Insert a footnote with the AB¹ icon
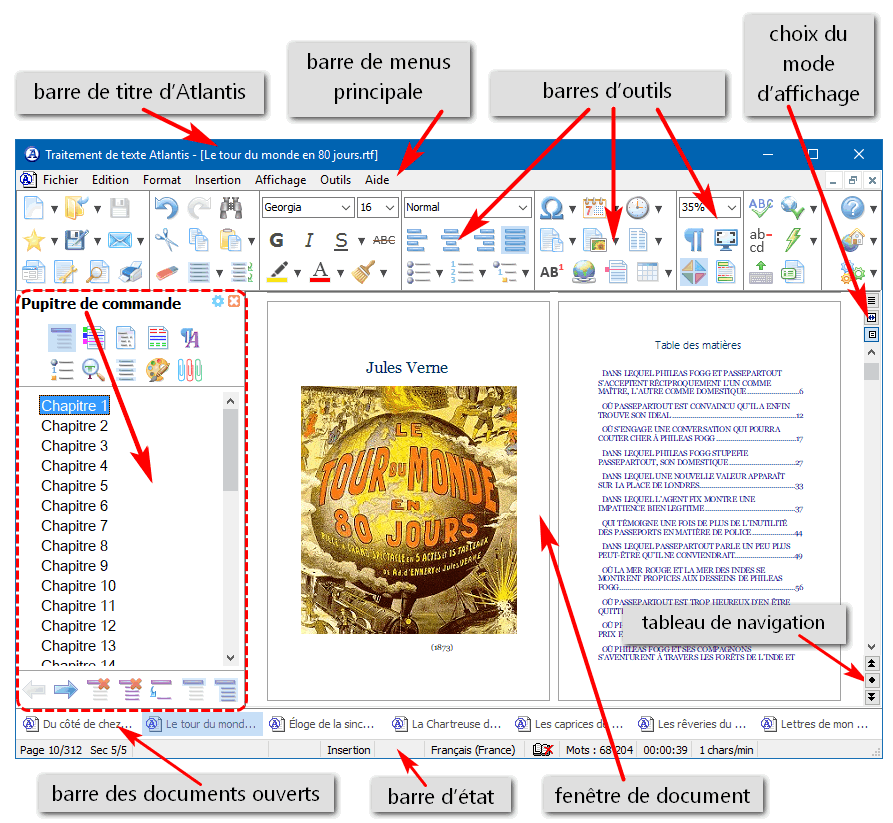Screen dimensions: 893x823 coord(551,272)
